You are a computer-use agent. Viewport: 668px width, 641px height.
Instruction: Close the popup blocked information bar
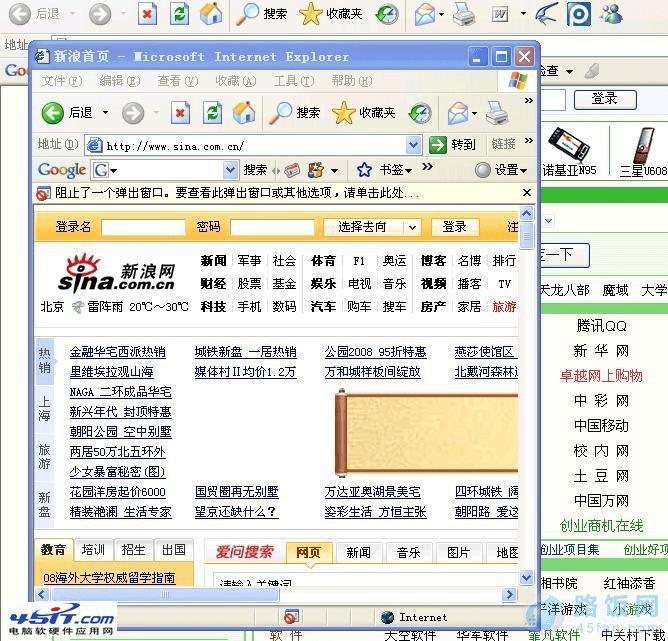(x=527, y=193)
